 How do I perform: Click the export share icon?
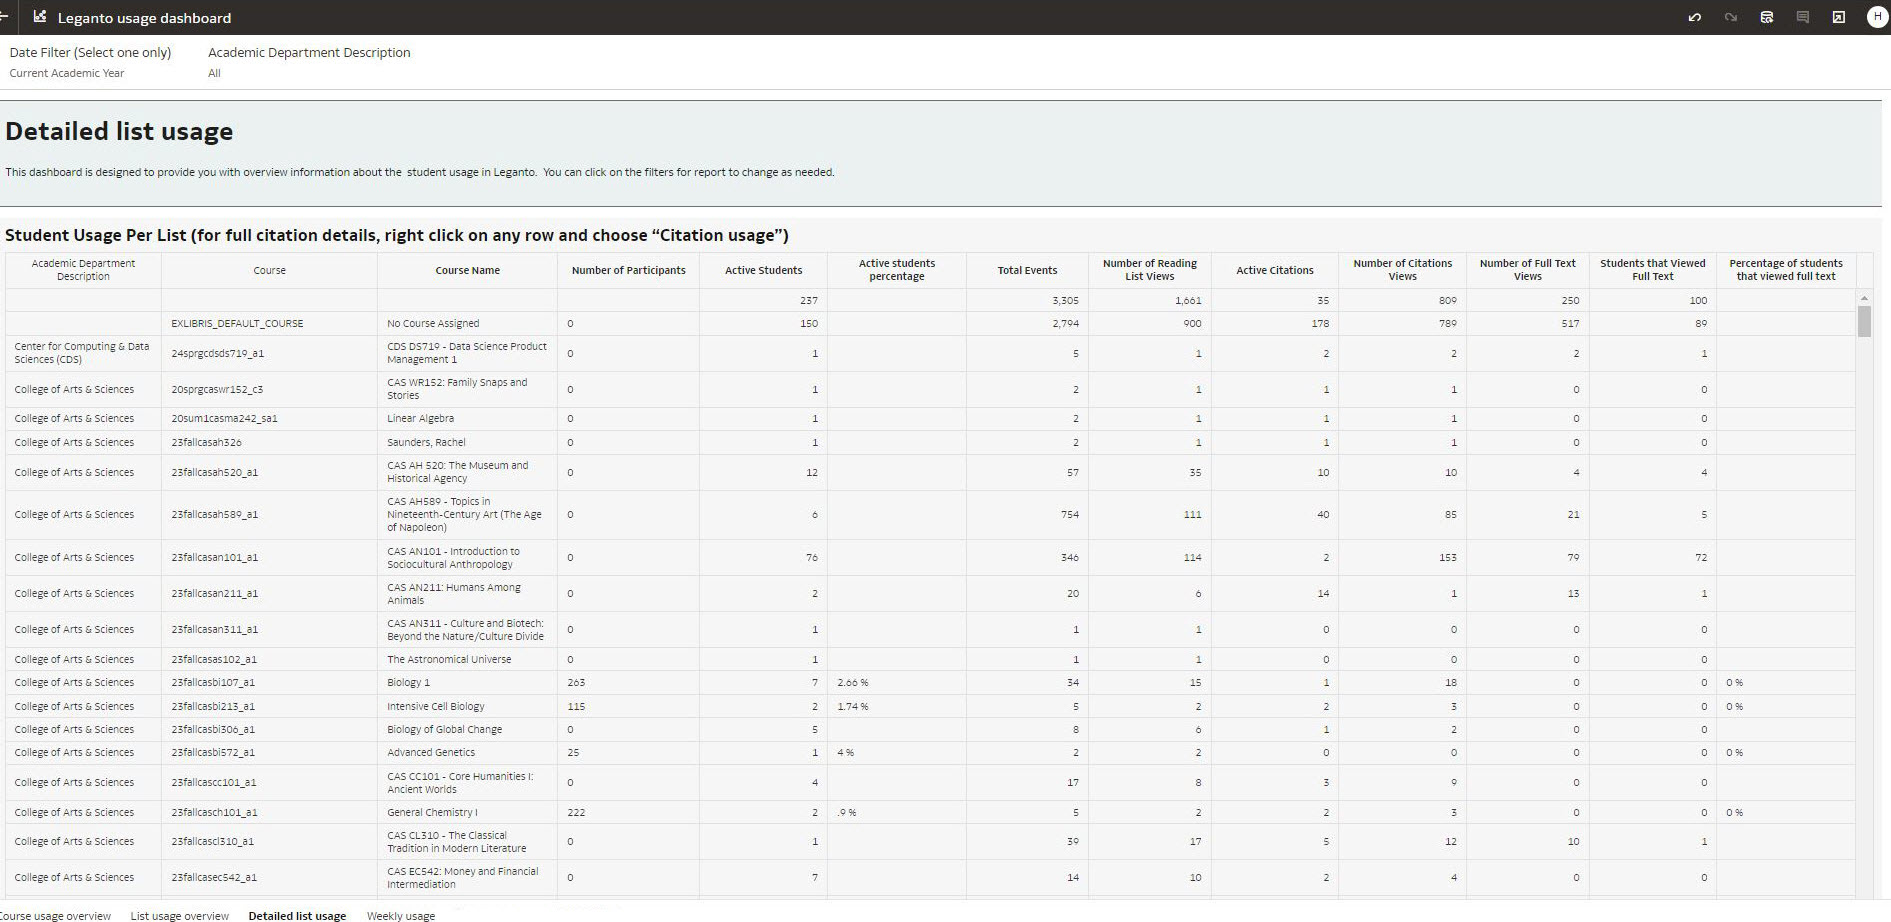click(1839, 17)
